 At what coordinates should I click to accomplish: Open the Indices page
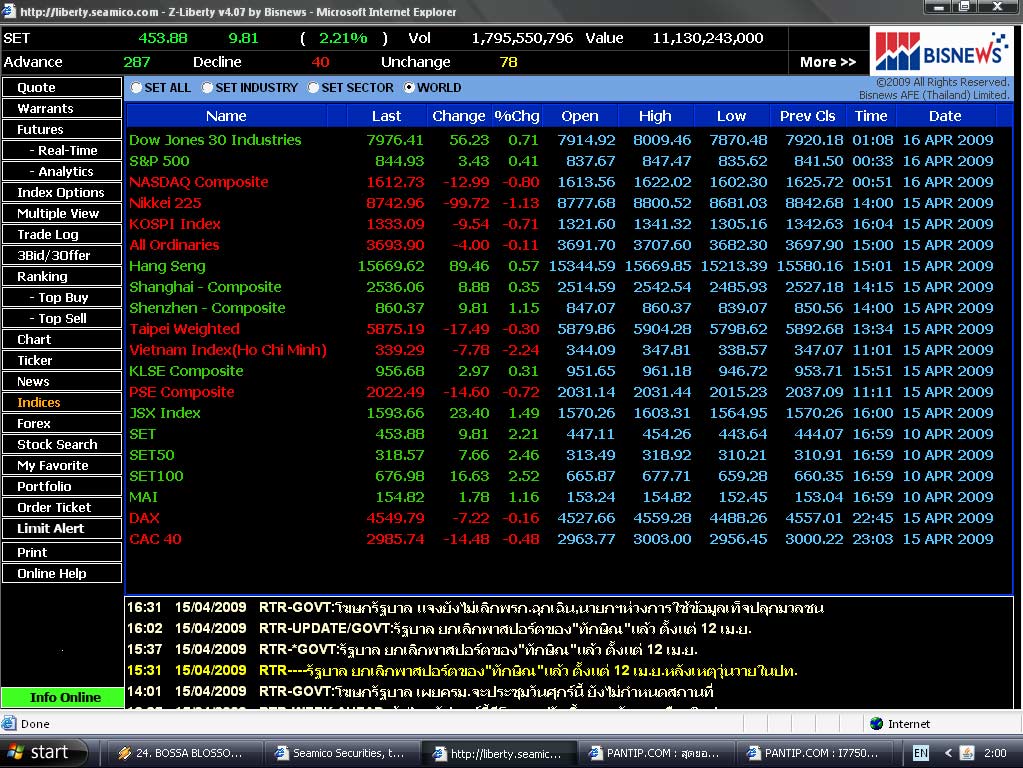(x=62, y=403)
